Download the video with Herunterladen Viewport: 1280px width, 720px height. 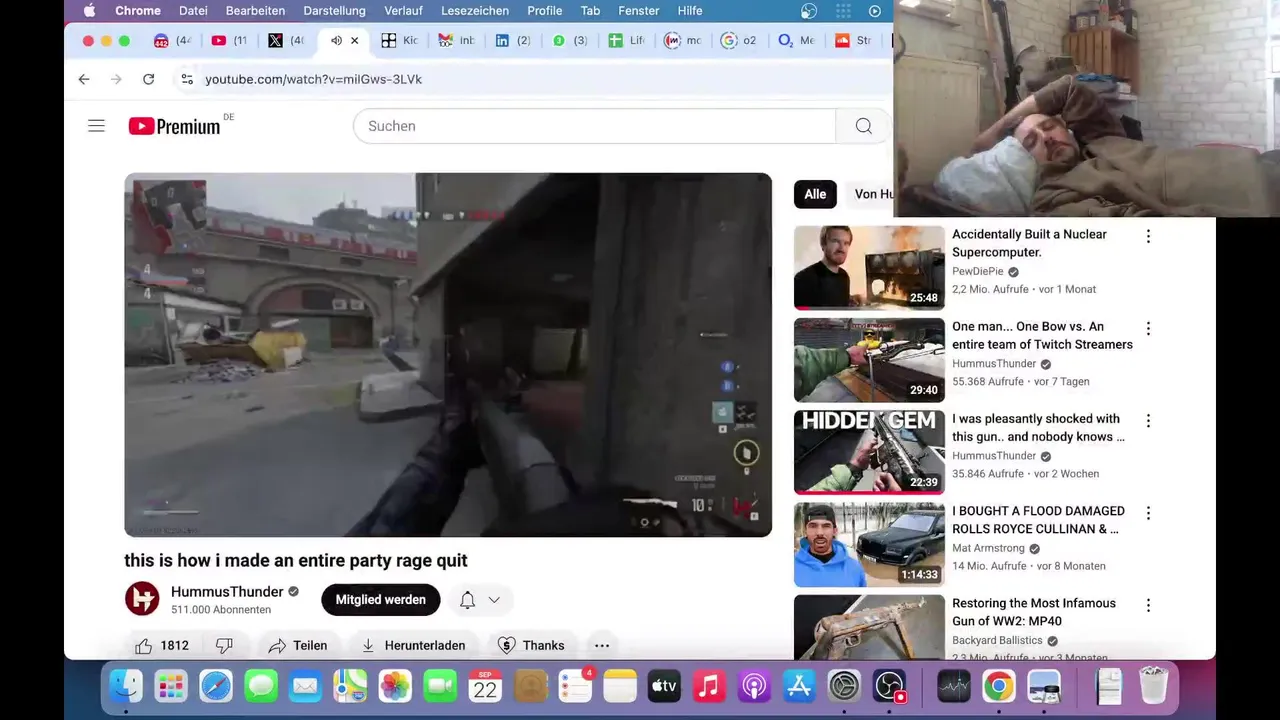[x=413, y=645]
